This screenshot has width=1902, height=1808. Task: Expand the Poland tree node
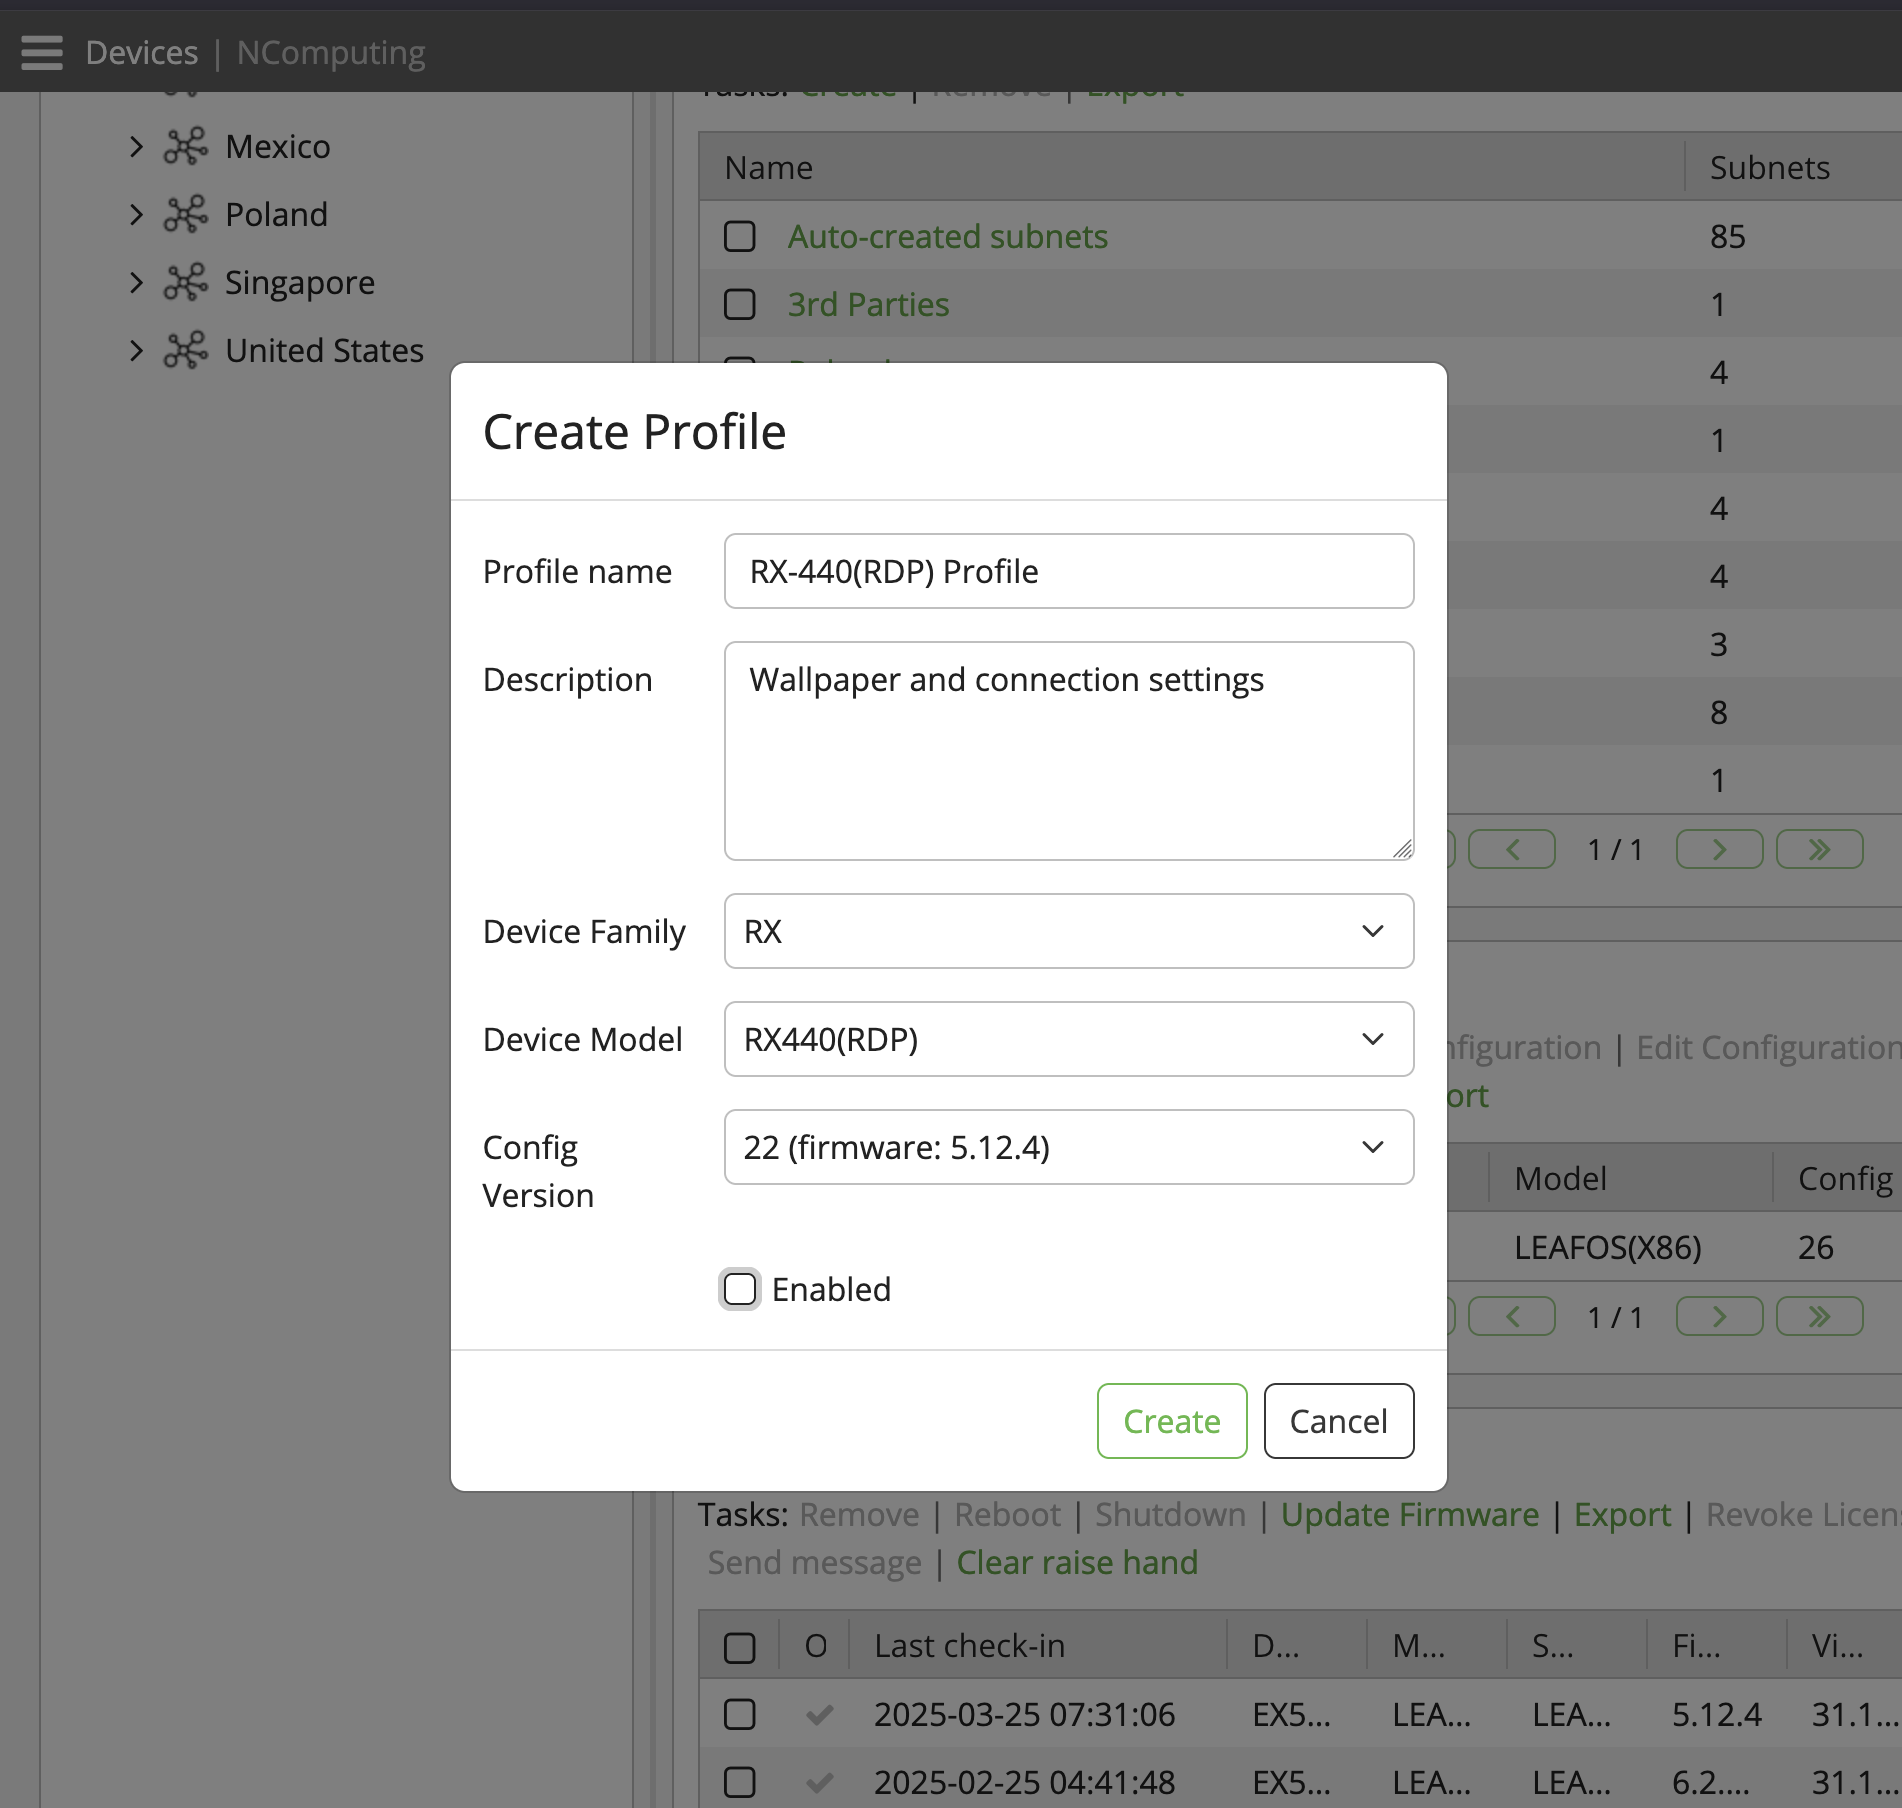(137, 215)
